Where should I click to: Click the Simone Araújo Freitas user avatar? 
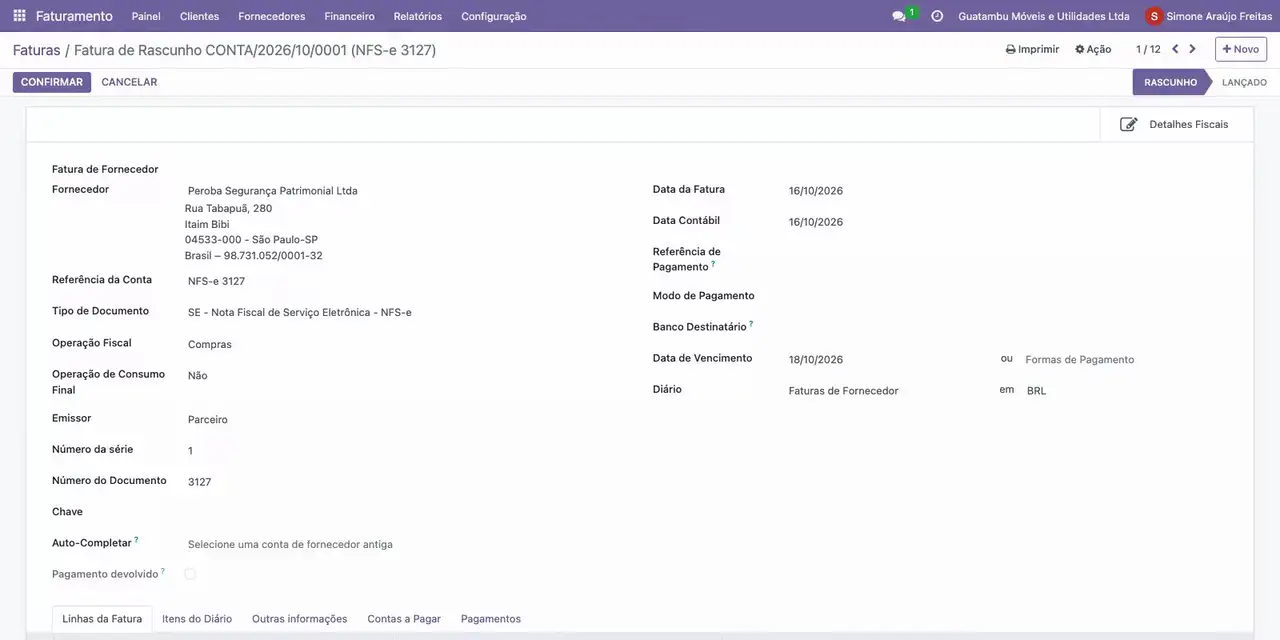point(1155,16)
